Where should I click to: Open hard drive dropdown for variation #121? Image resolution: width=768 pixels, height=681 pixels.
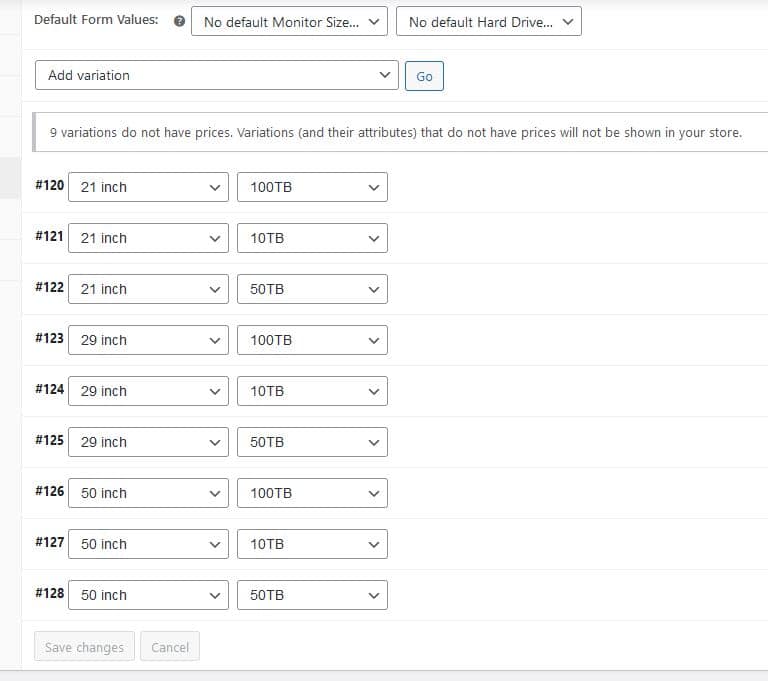point(312,238)
